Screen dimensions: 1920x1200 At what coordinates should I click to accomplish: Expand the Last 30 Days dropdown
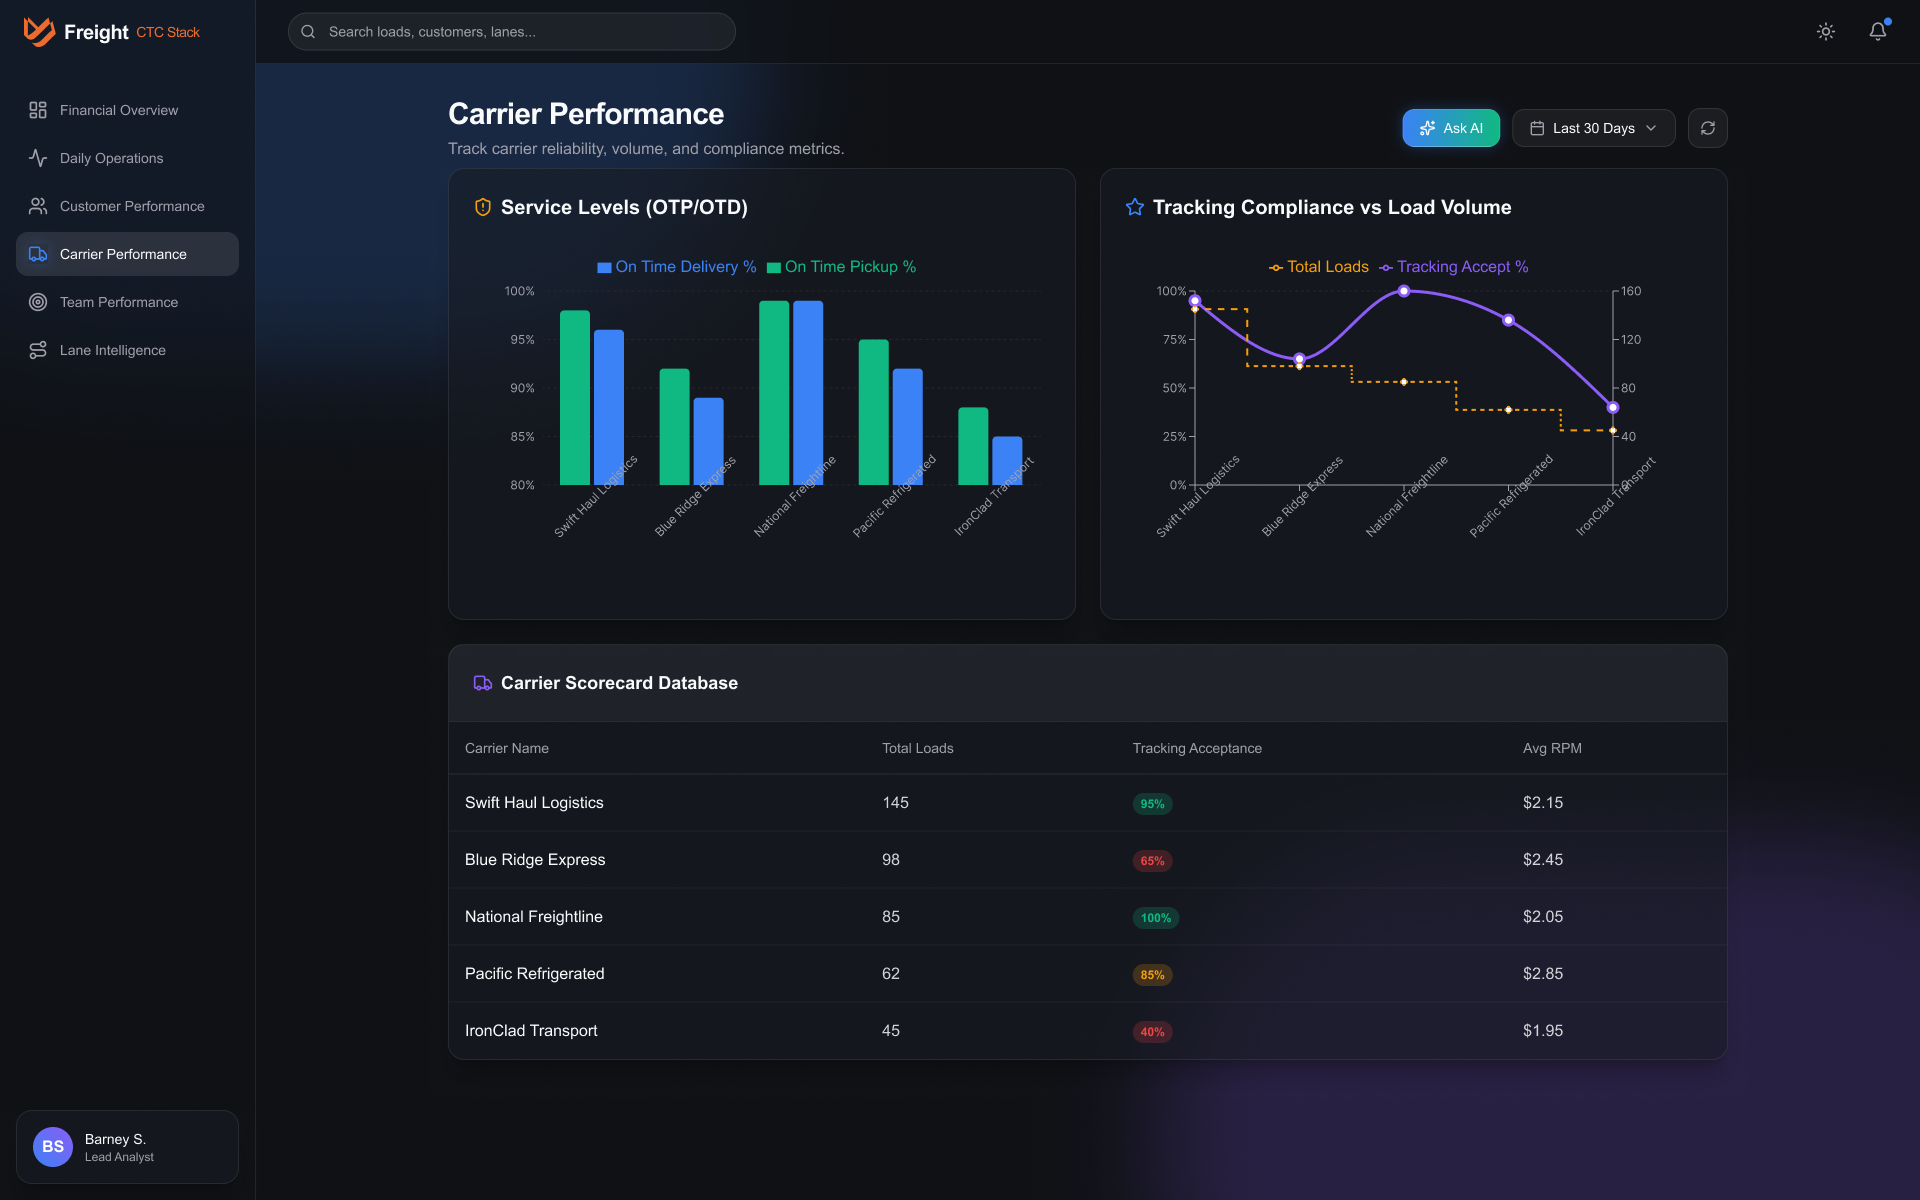(x=1593, y=128)
